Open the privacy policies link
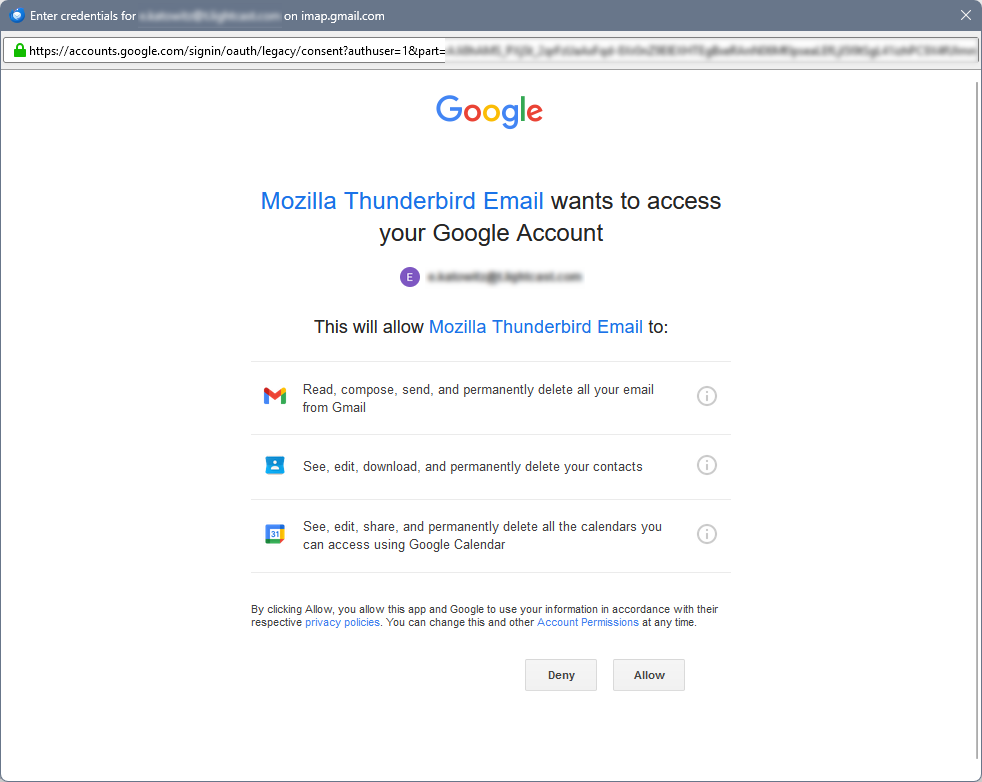This screenshot has height=782, width=982. pos(342,622)
